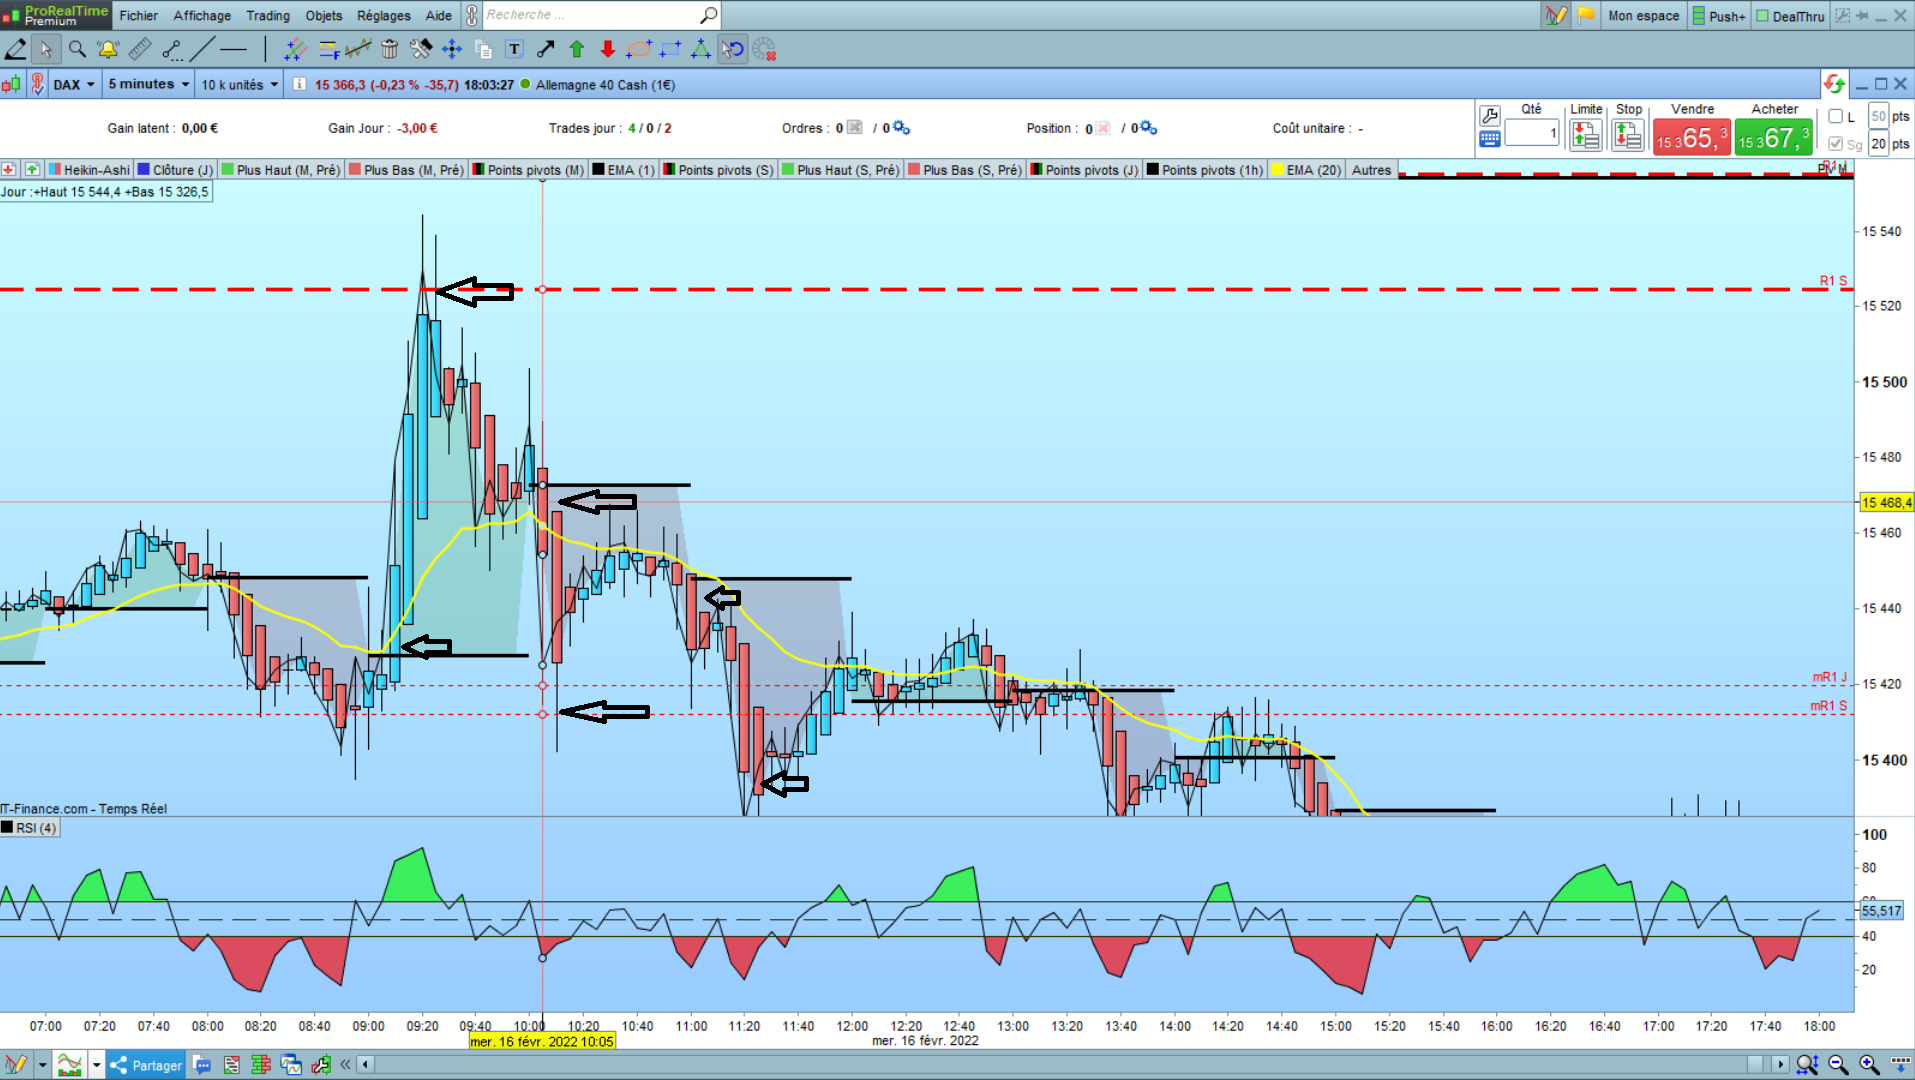This screenshot has height=1080, width=1915.
Task: Toggle the DealThru option
Action: tap(1790, 16)
